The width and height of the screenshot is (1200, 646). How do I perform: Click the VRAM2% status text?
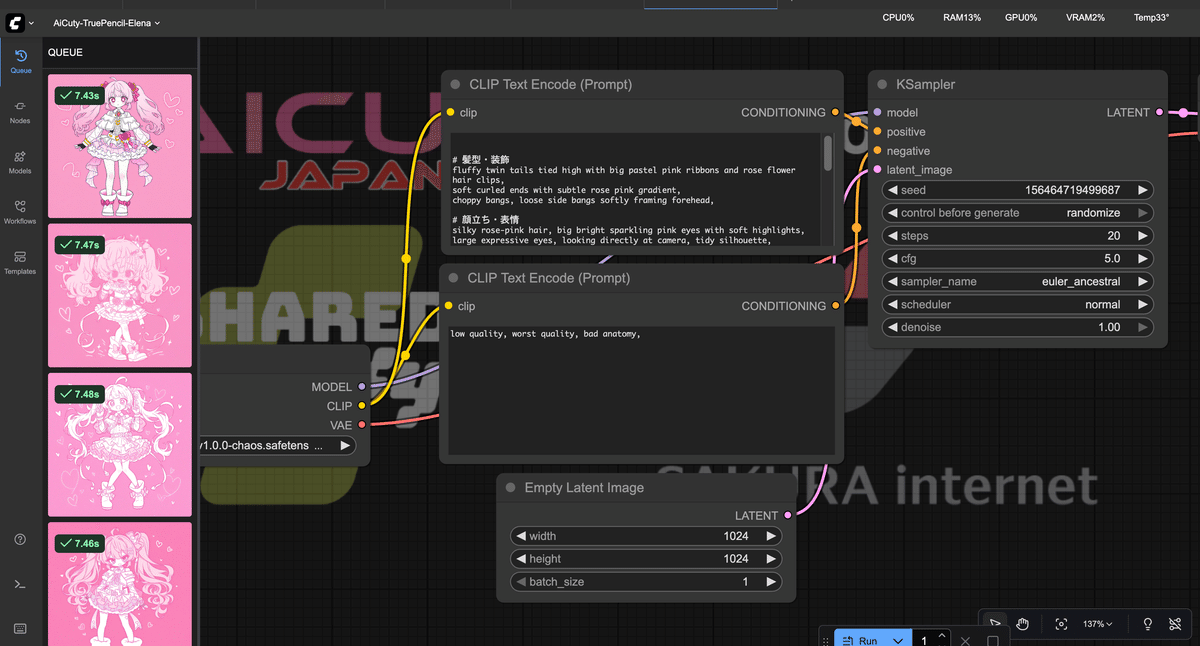point(1086,17)
